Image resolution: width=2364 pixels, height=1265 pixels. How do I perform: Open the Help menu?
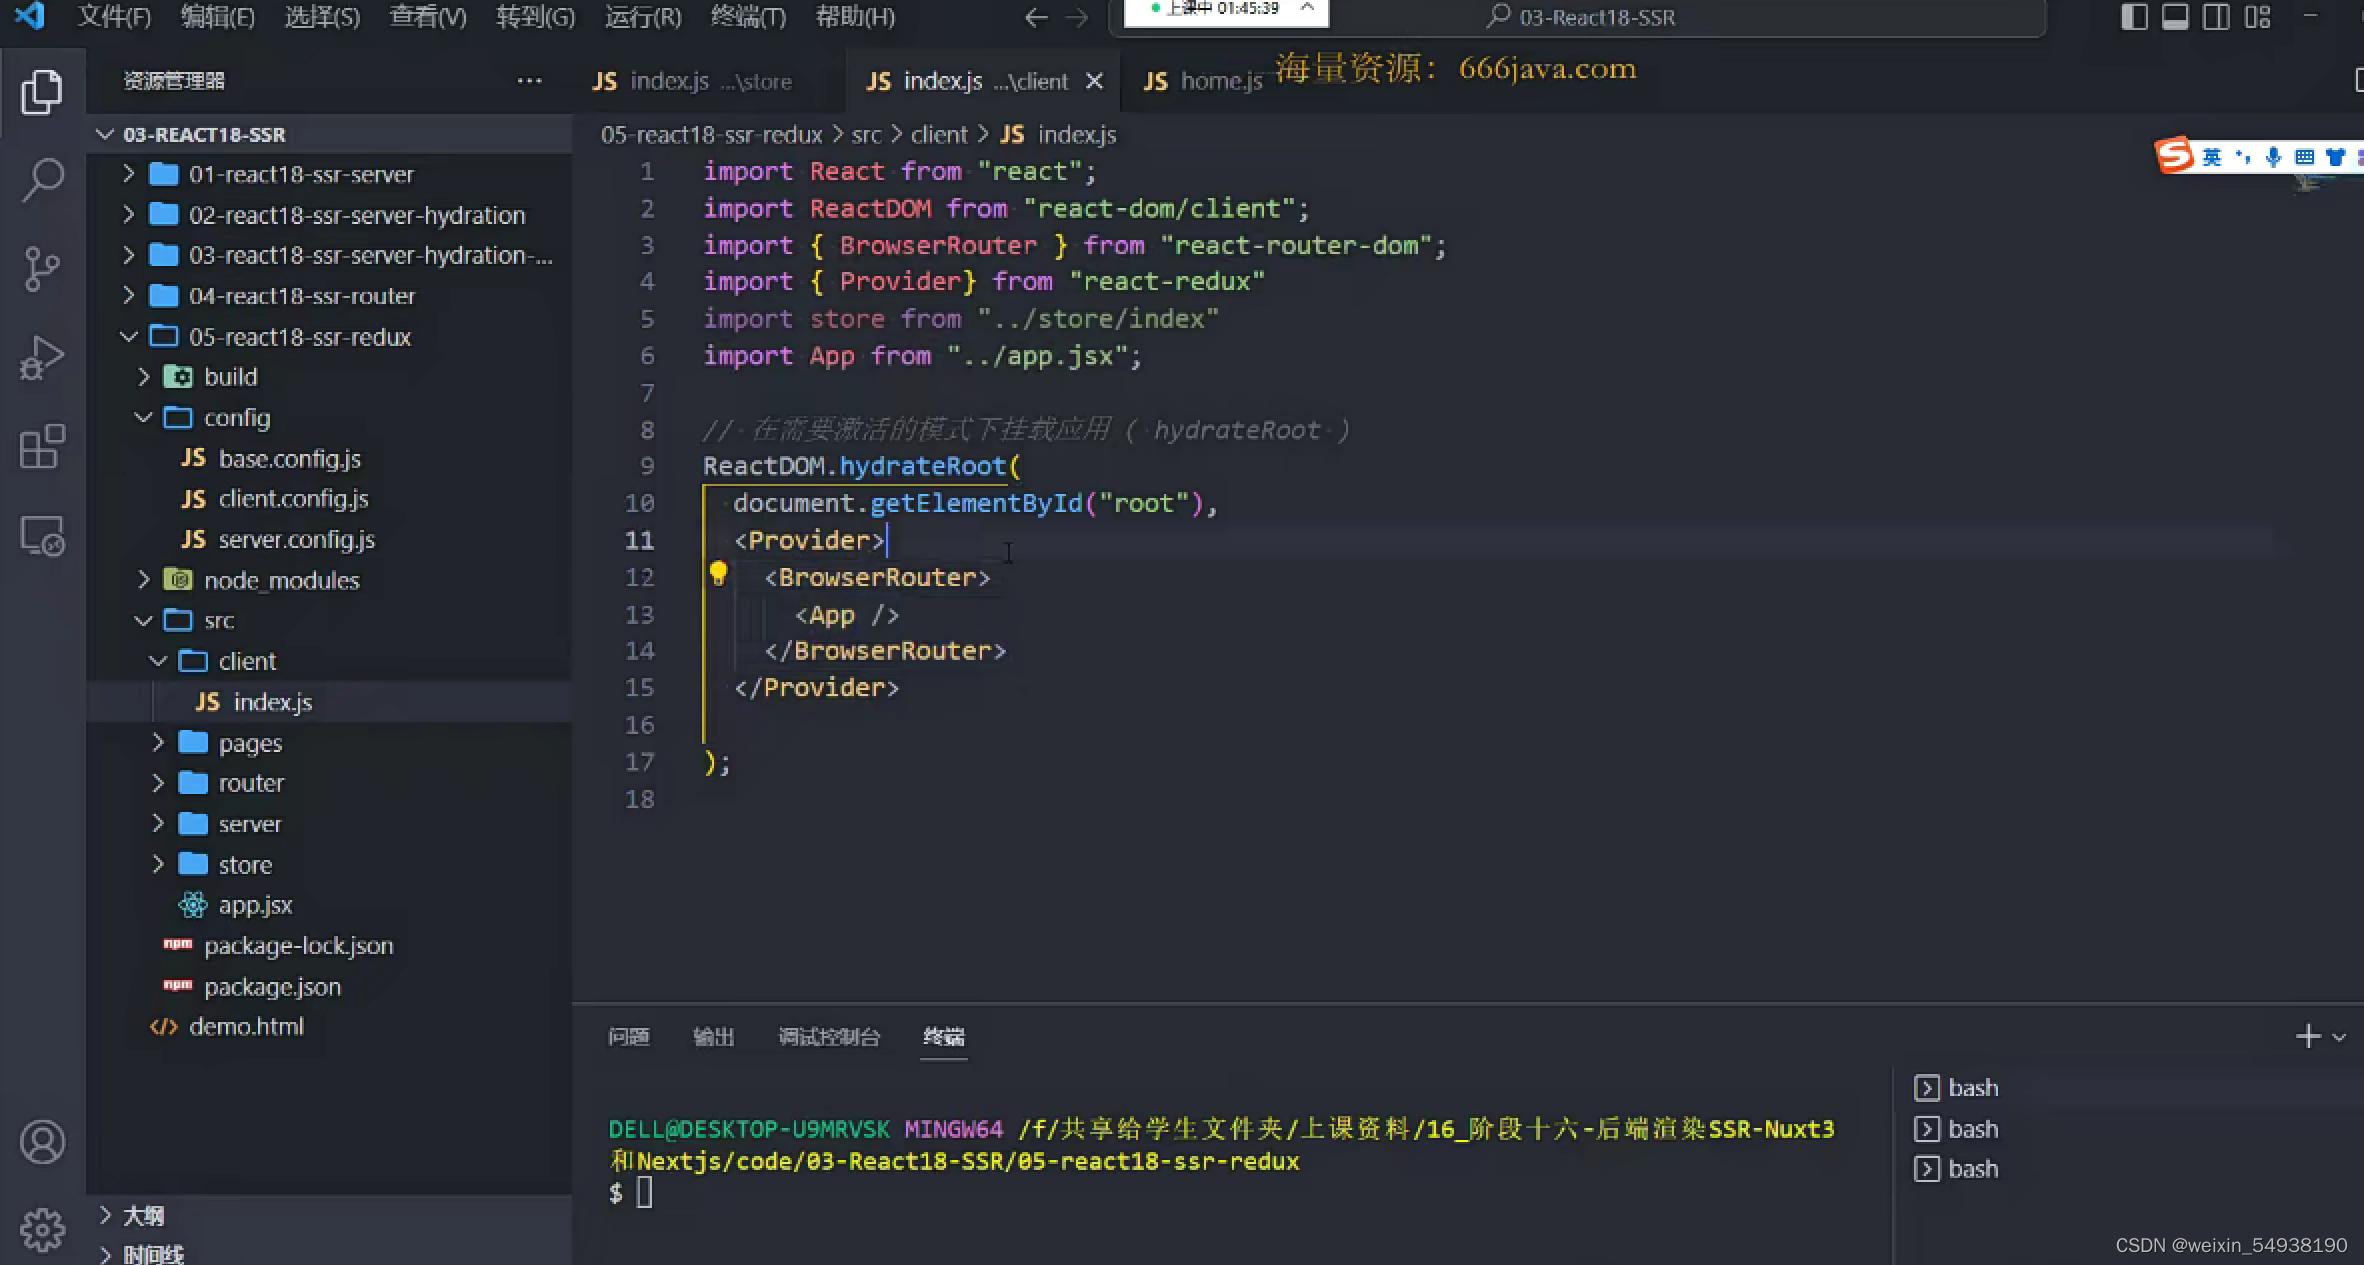click(x=855, y=17)
